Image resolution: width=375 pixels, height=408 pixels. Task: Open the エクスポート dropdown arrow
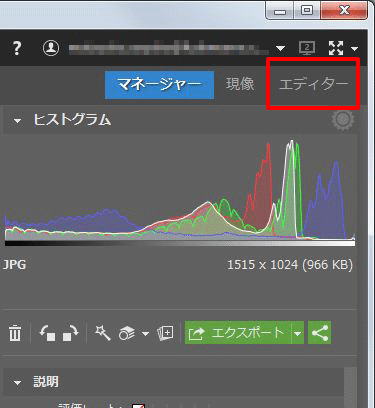(x=298, y=333)
